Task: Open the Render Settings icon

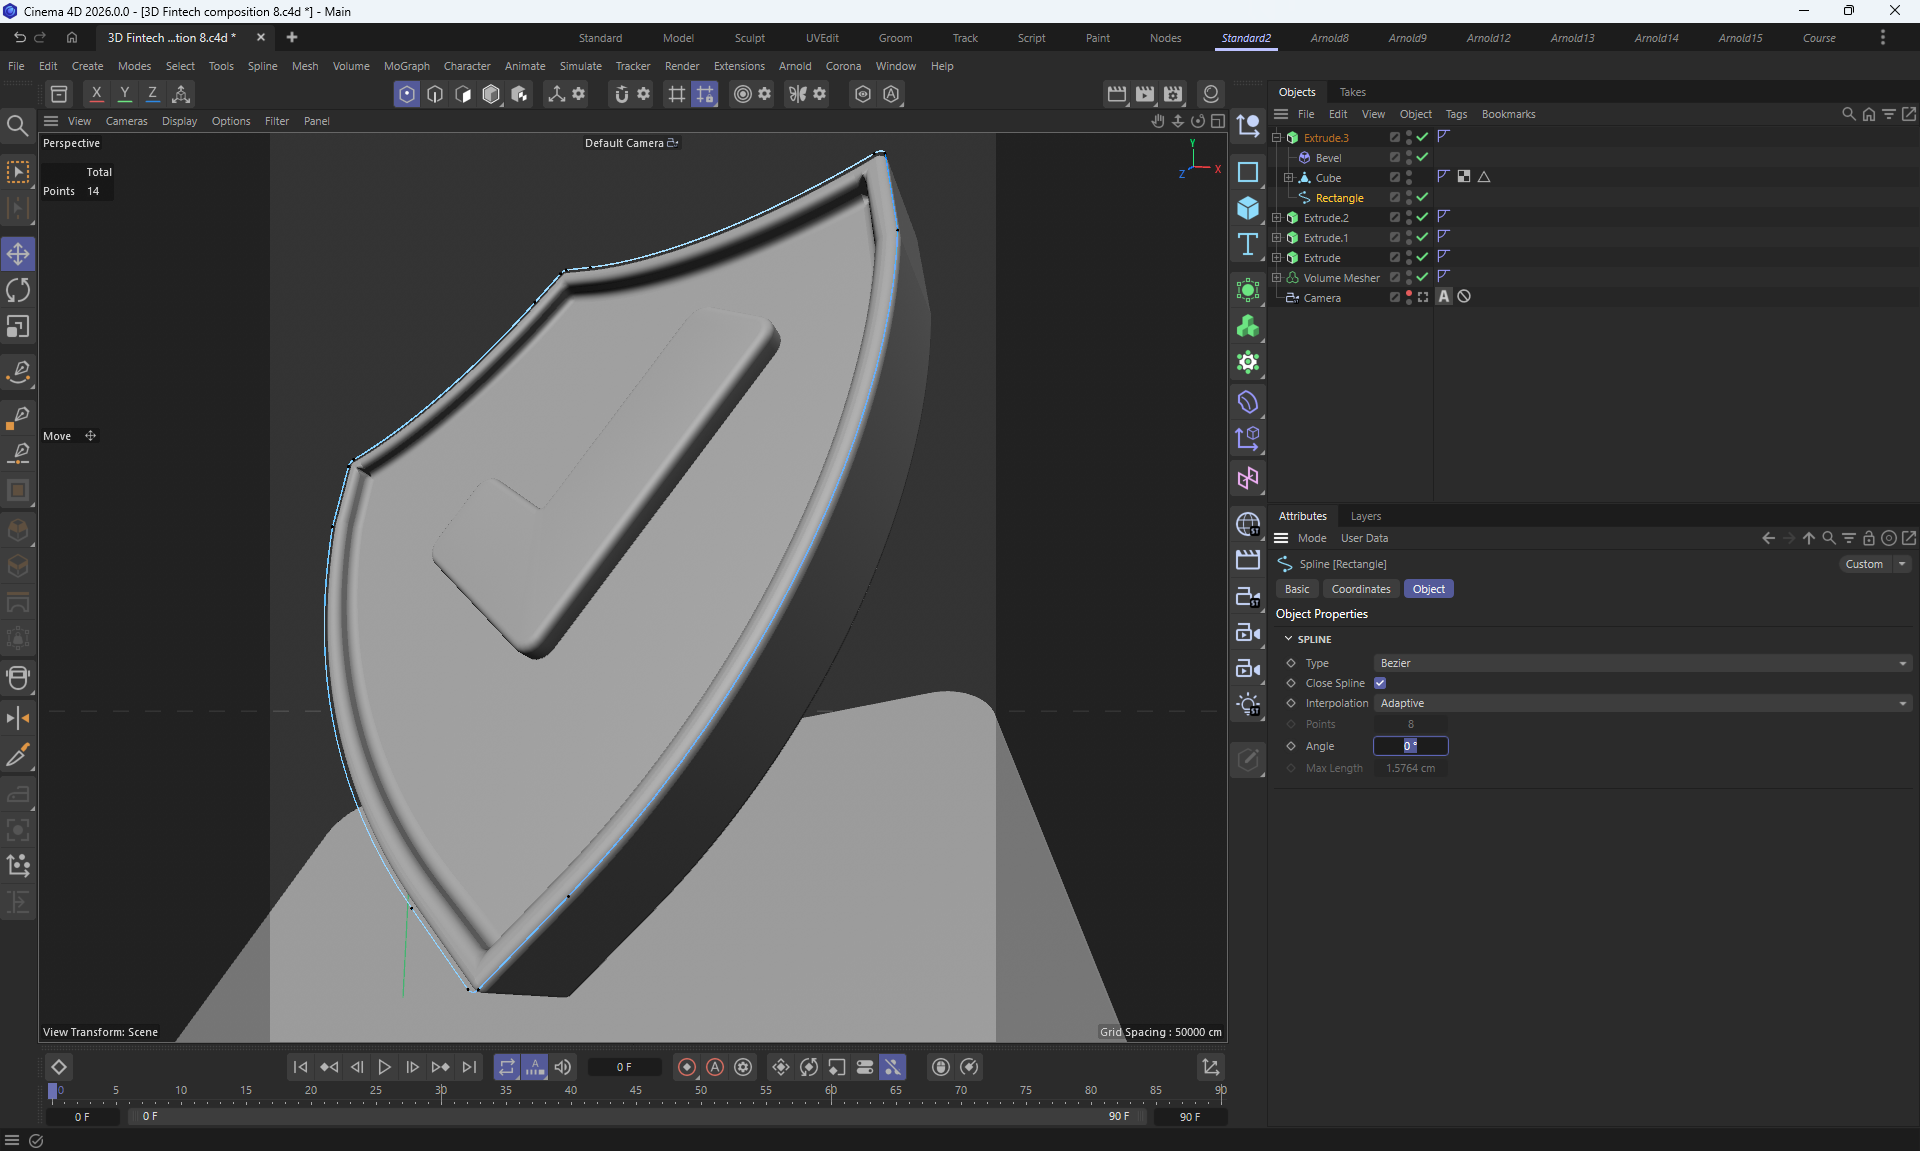Action: tap(1173, 94)
